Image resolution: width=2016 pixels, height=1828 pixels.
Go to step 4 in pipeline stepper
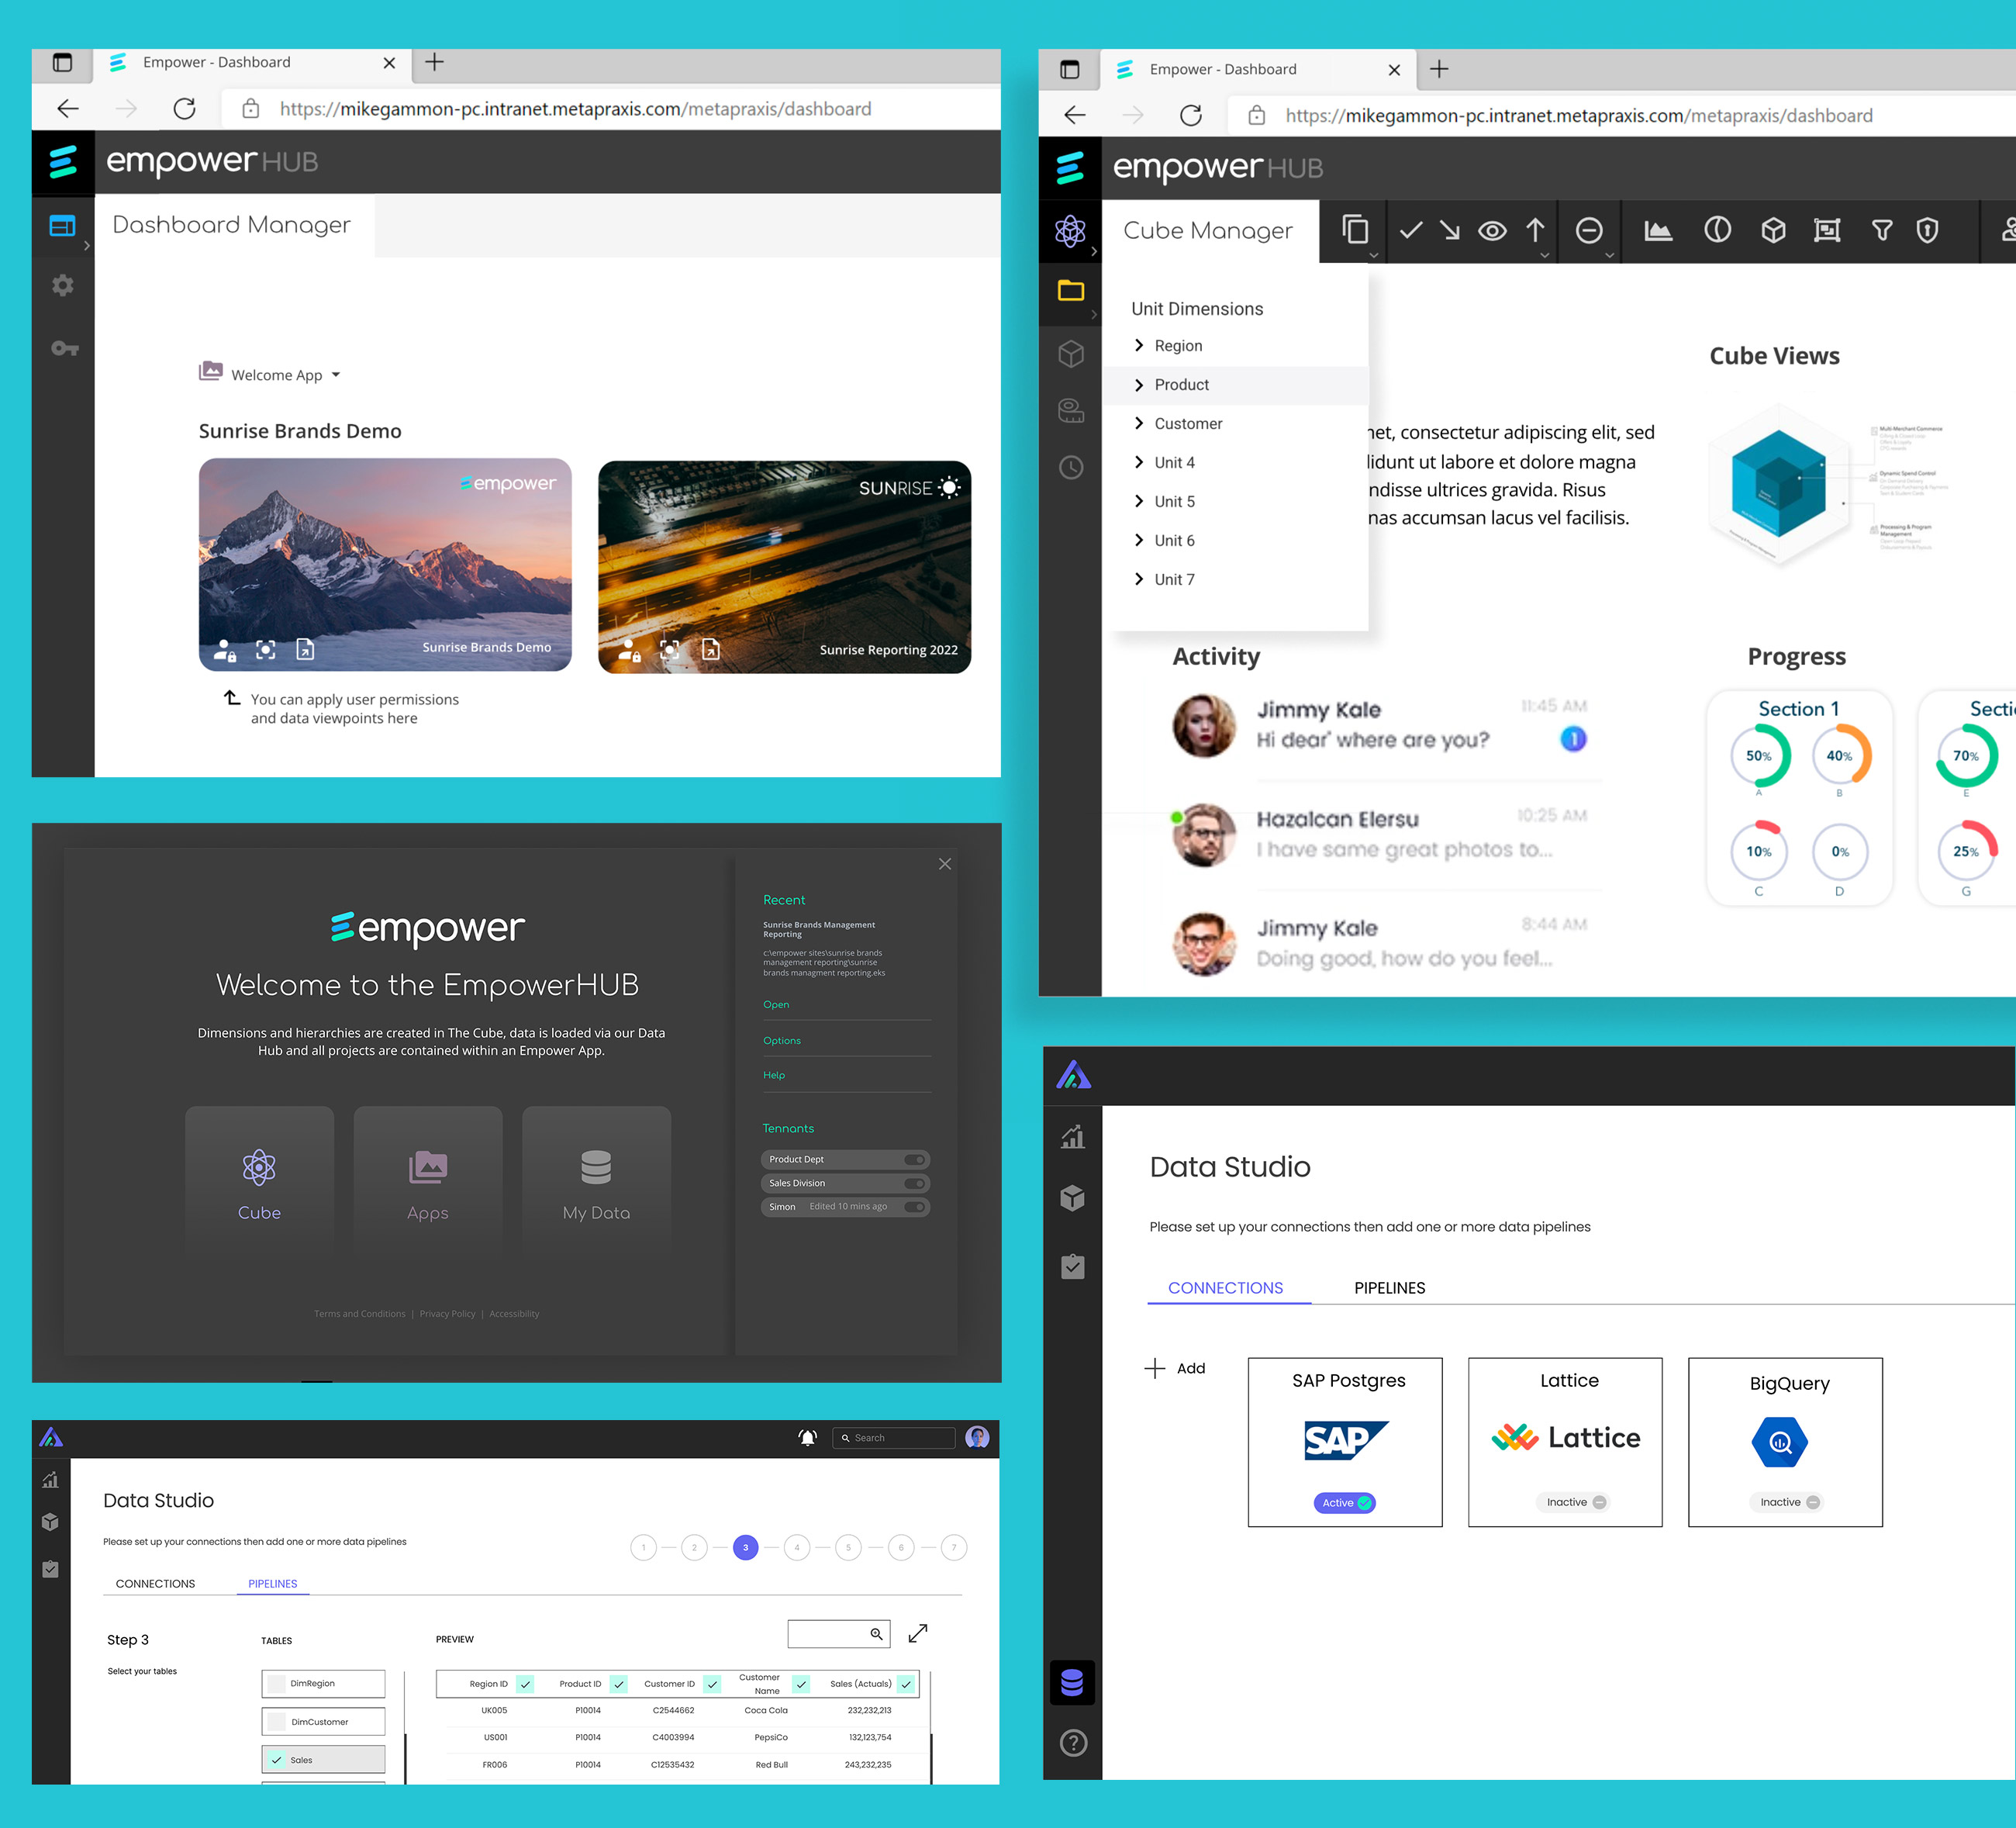pos(796,1548)
